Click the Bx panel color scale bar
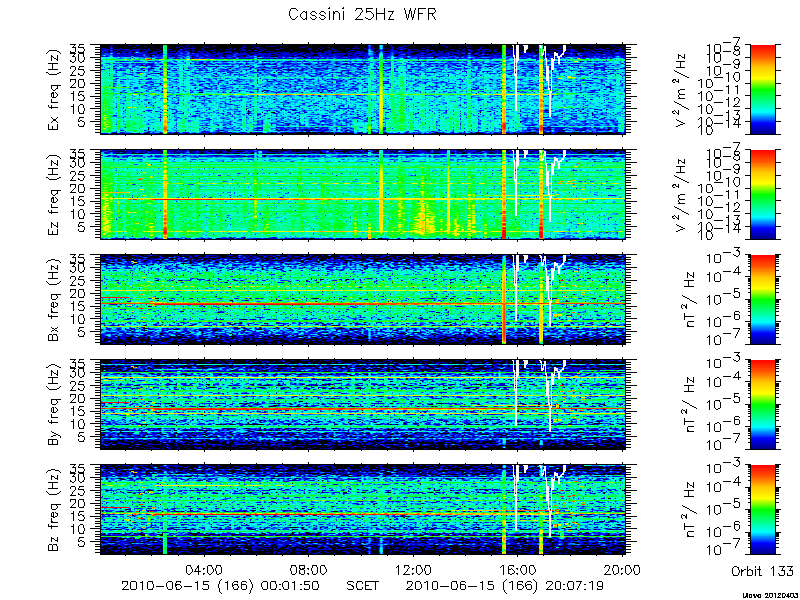 tap(762, 299)
